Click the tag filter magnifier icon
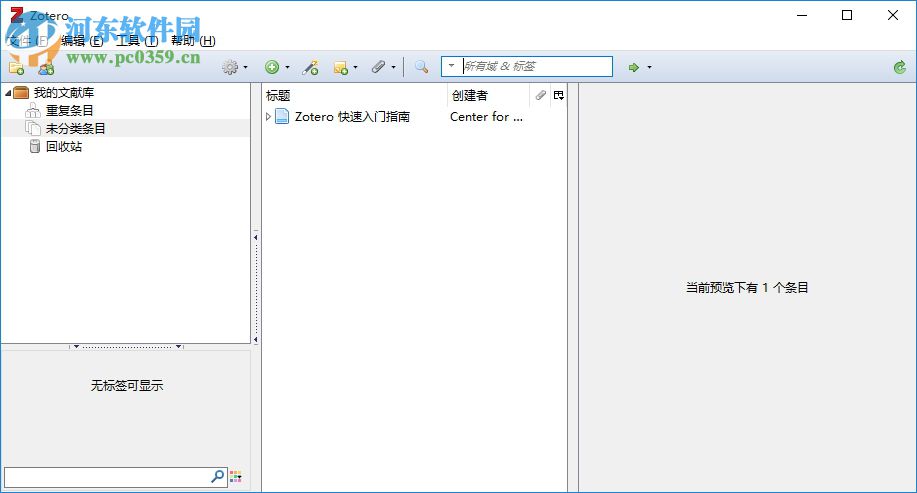 218,477
